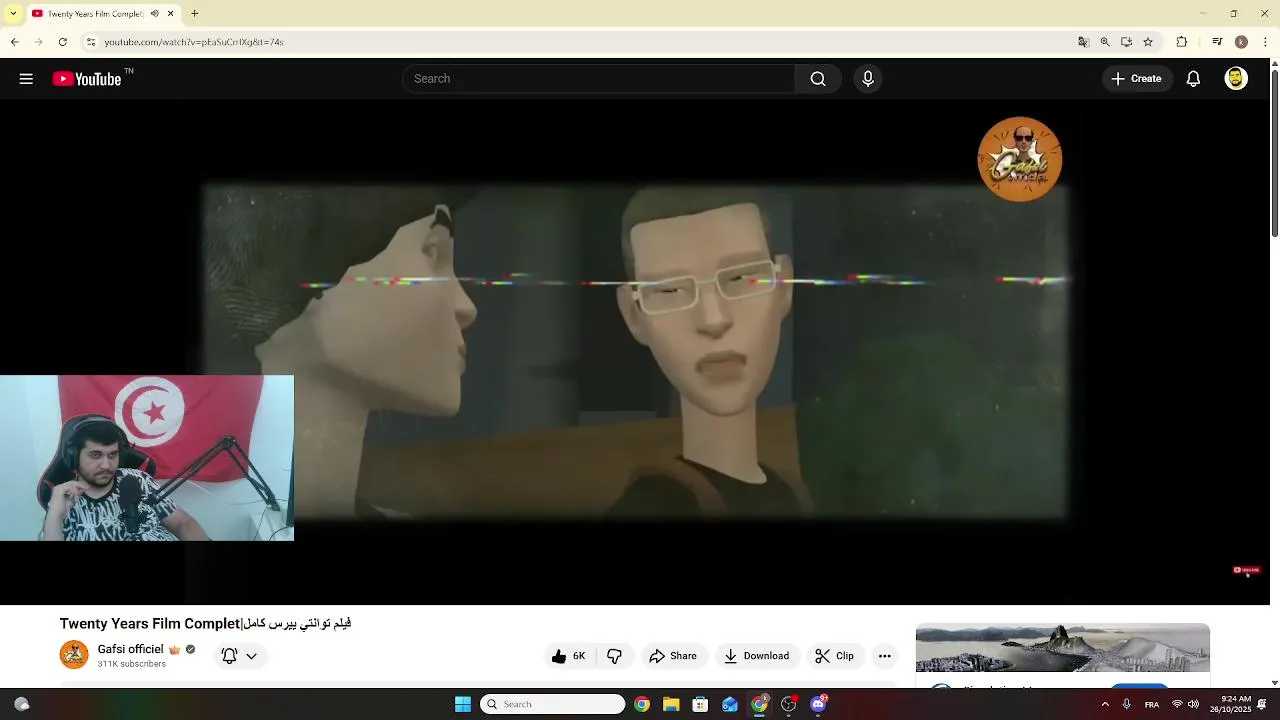Viewport: 1280px width, 720px height.
Task: Open Chrome profile avatar
Action: click(1241, 42)
